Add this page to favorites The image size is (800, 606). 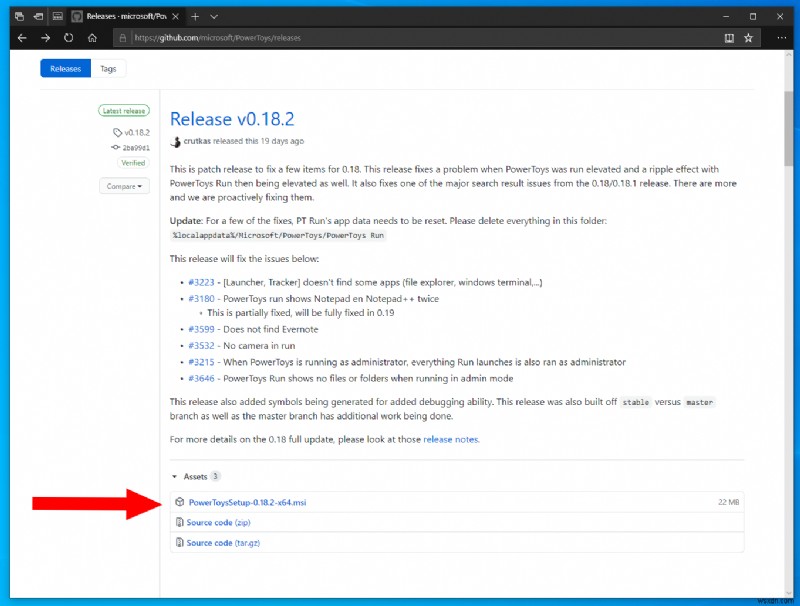pos(748,38)
